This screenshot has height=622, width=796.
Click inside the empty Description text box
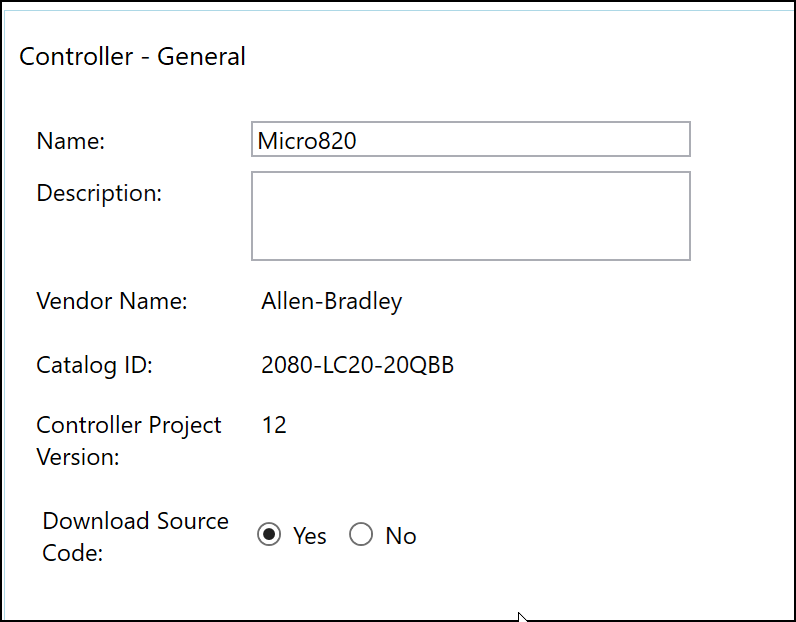point(470,216)
